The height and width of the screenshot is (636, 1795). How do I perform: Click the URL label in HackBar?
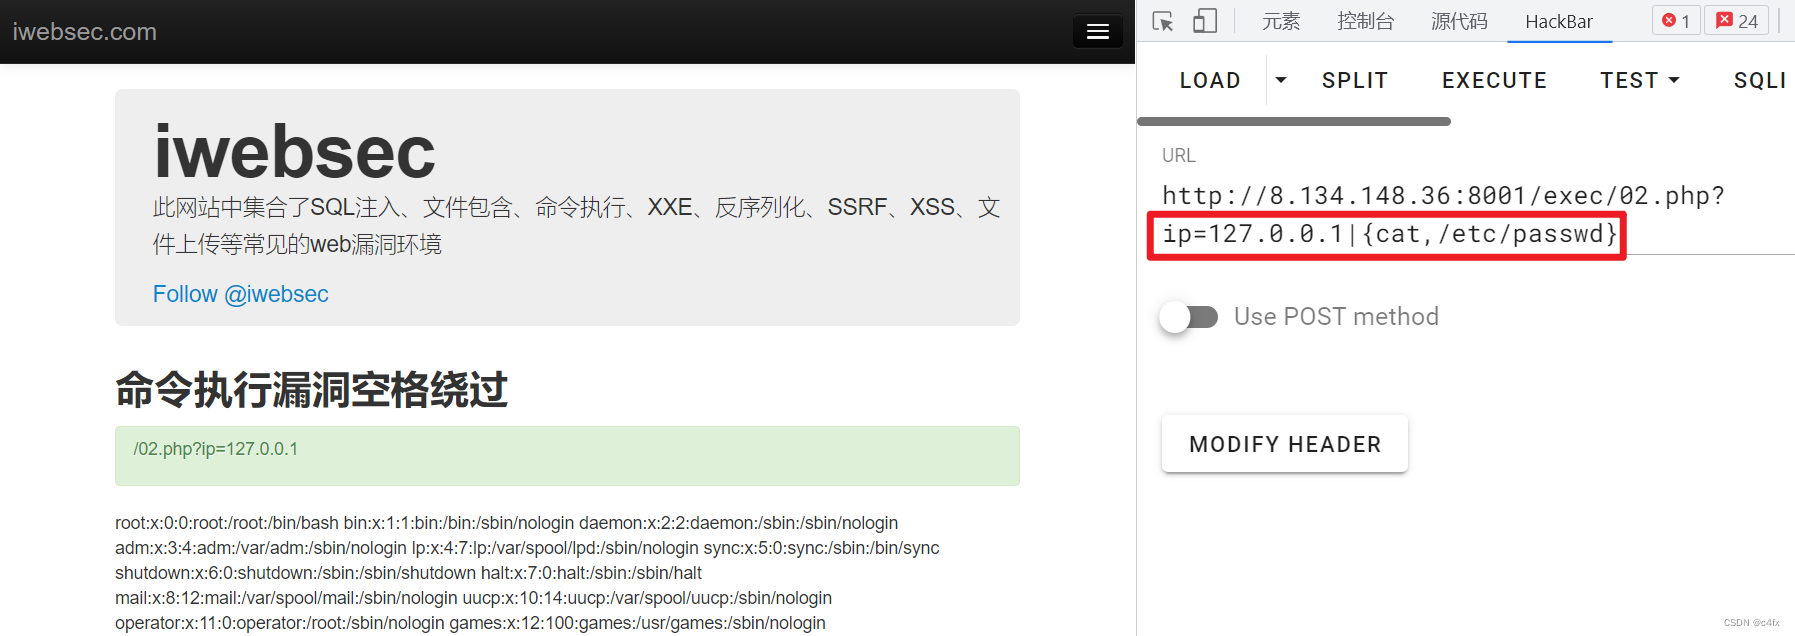coord(1179,156)
